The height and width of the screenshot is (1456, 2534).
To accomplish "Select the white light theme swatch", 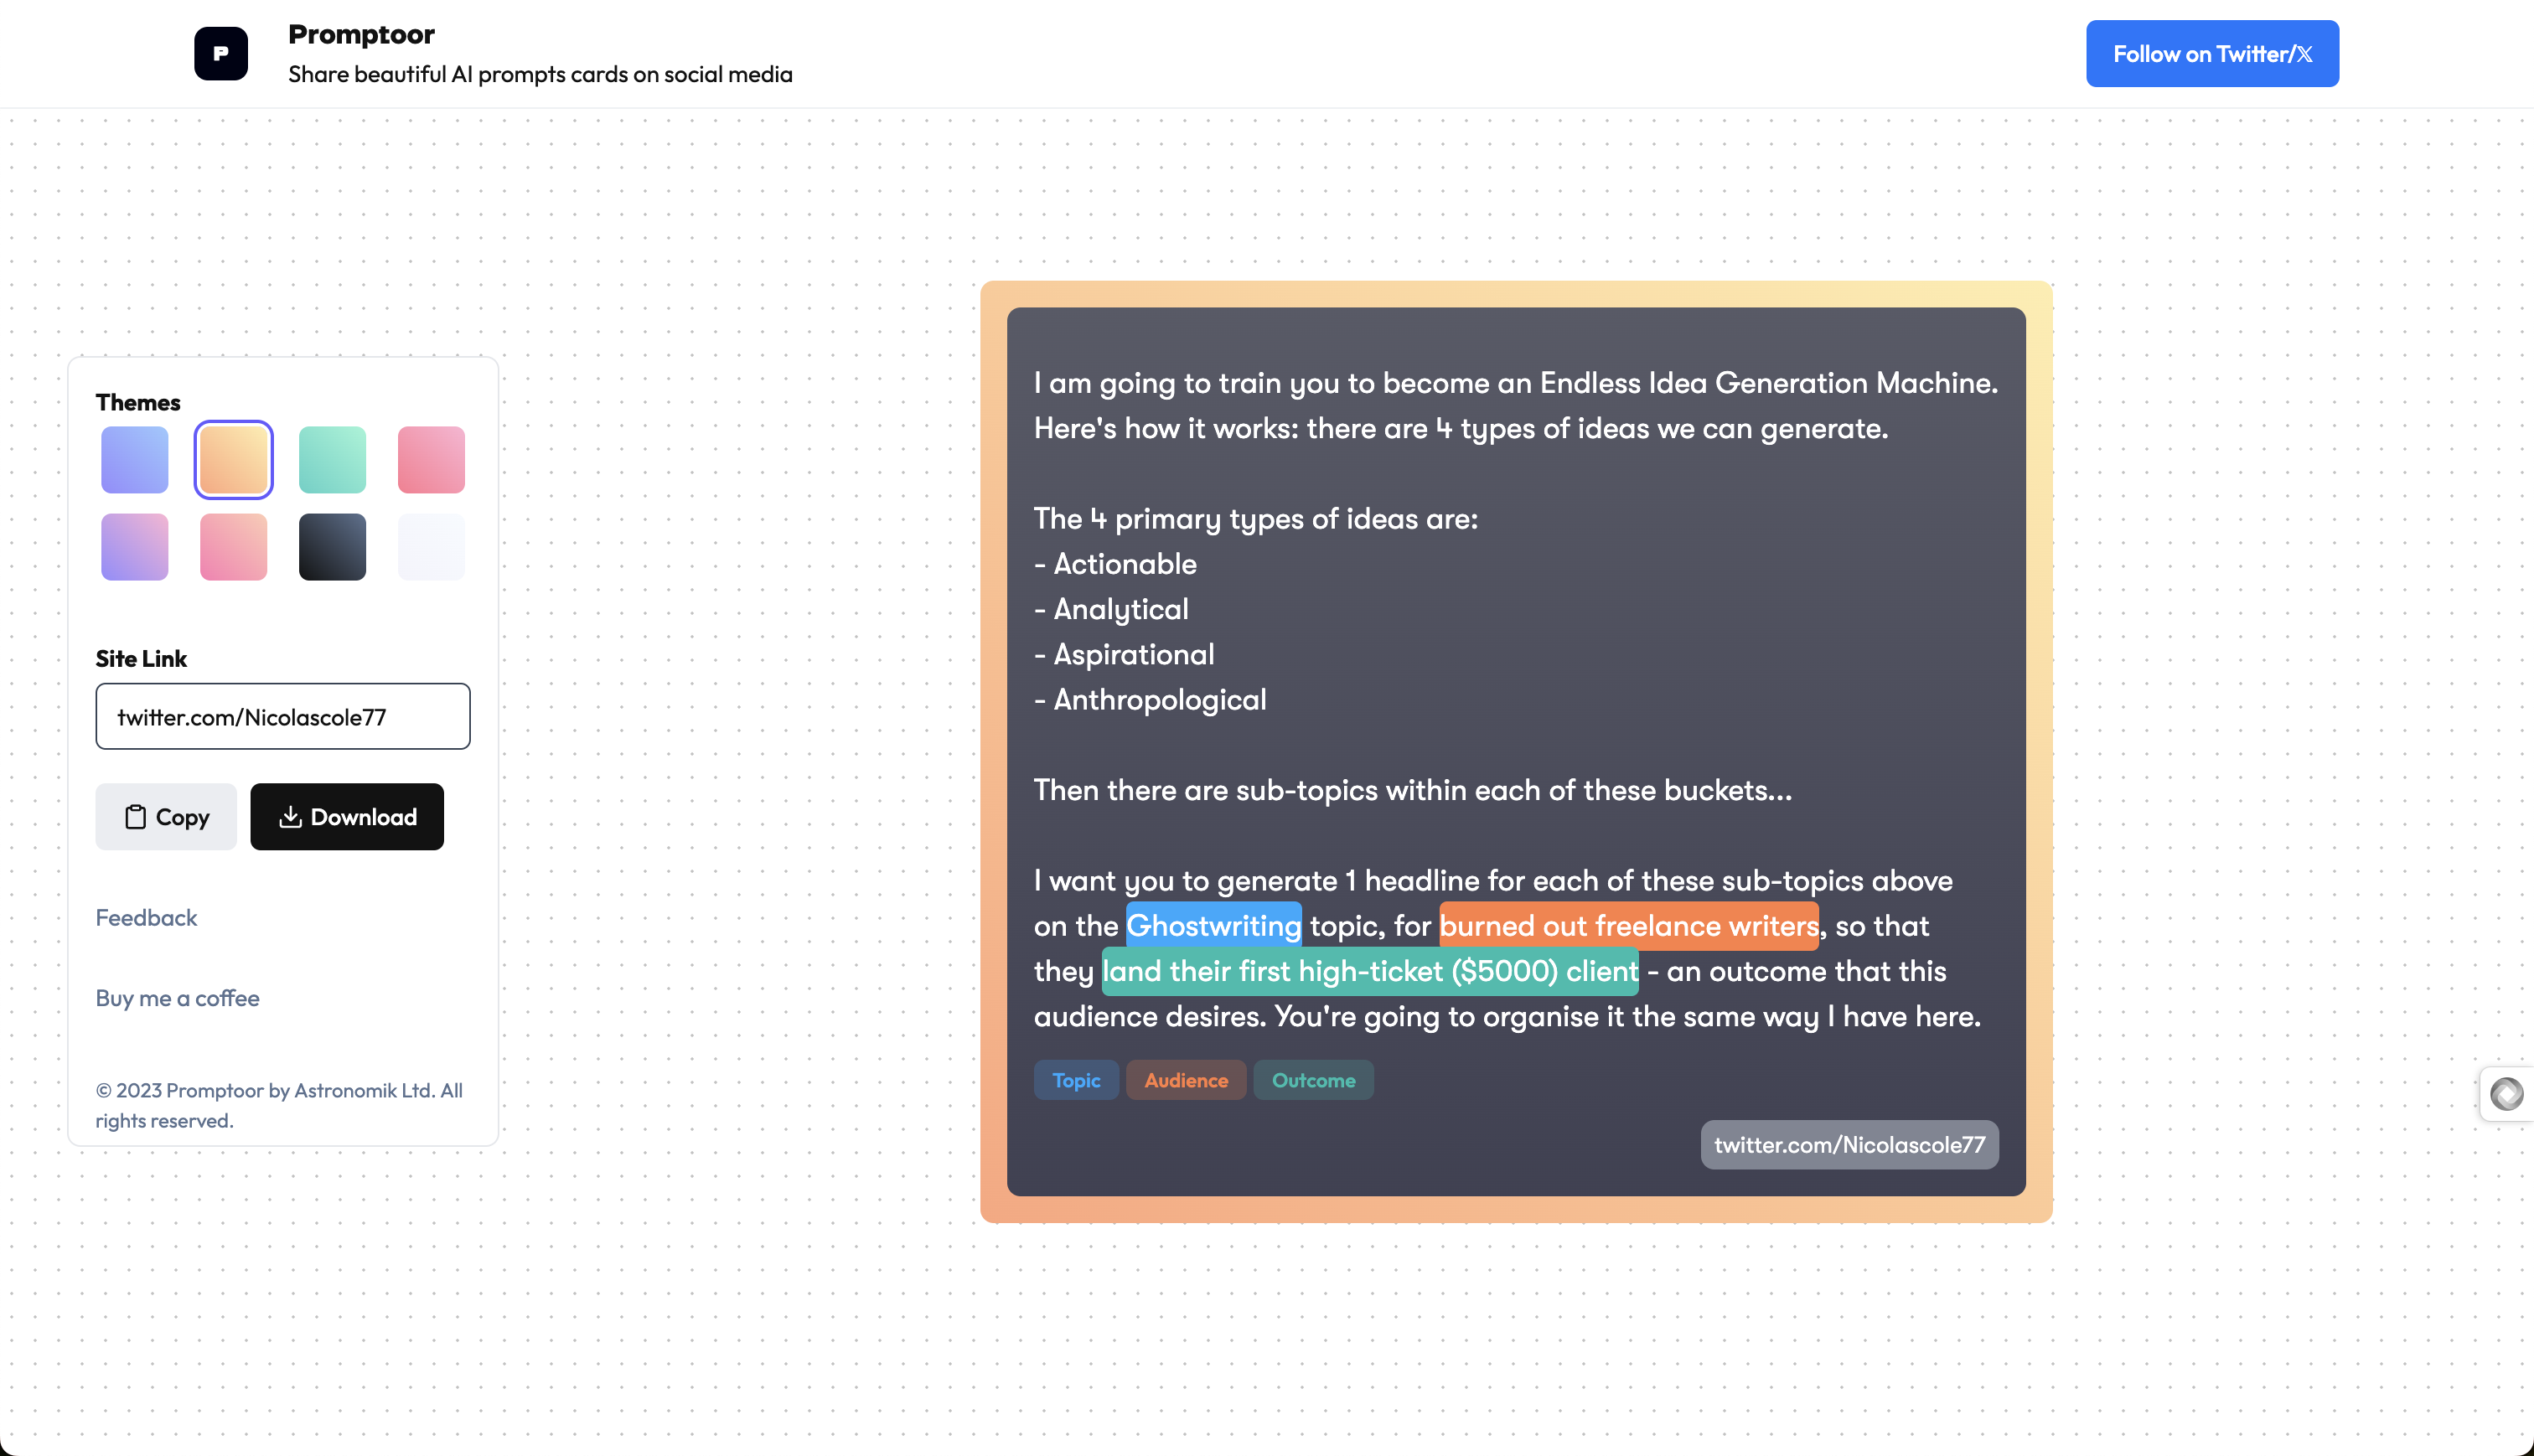I will click(x=431, y=547).
